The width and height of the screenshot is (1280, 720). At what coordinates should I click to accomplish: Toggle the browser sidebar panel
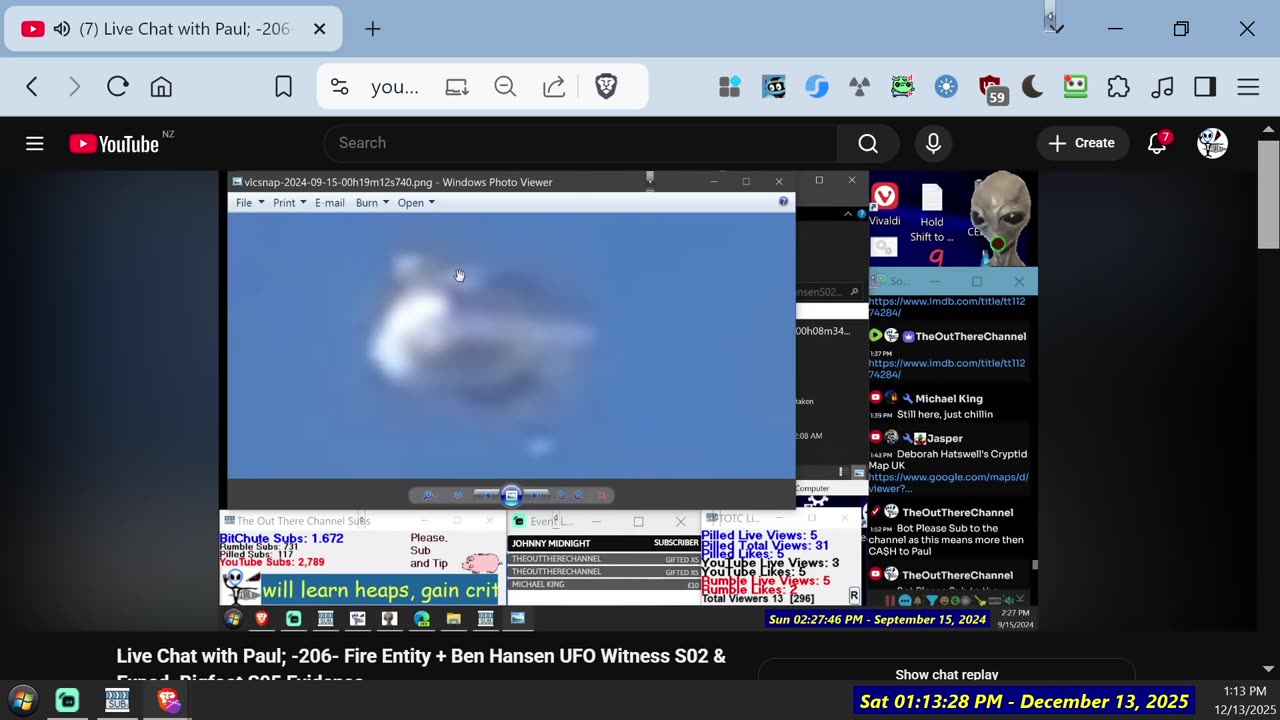1205,87
